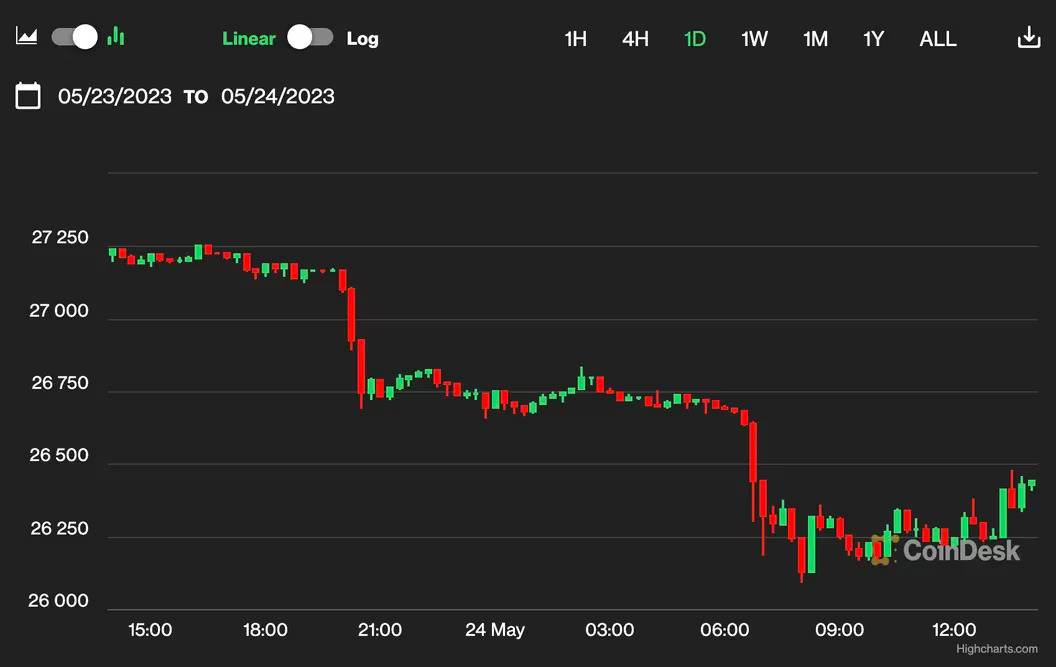The height and width of the screenshot is (667, 1056).
Task: Open the Highcharts.com credit link
Action: [x=996, y=649]
